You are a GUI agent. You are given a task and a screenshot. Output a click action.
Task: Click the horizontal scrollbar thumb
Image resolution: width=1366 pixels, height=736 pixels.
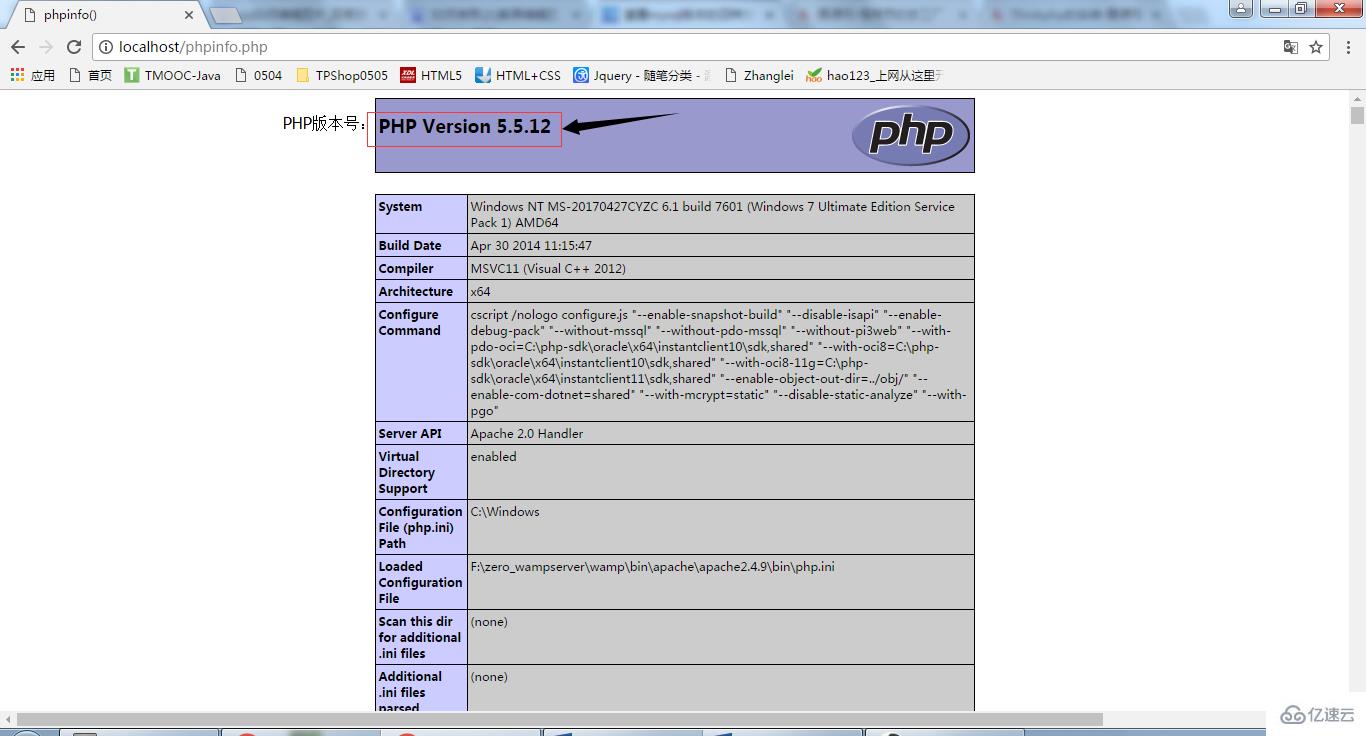click(560, 720)
